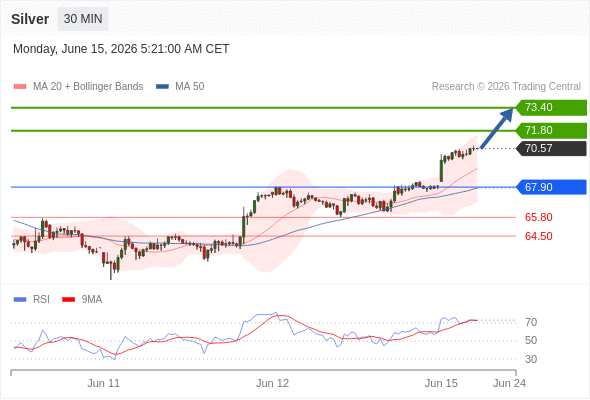Click the 9MA legend swatch
This screenshot has width=590, height=400.
coord(68,300)
